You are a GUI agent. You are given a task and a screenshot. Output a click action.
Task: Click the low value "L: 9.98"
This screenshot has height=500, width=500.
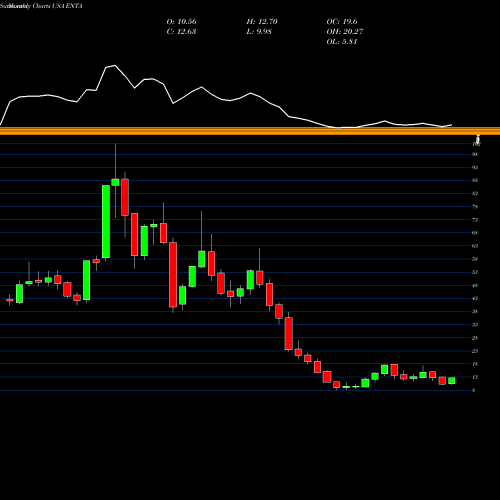259,32
